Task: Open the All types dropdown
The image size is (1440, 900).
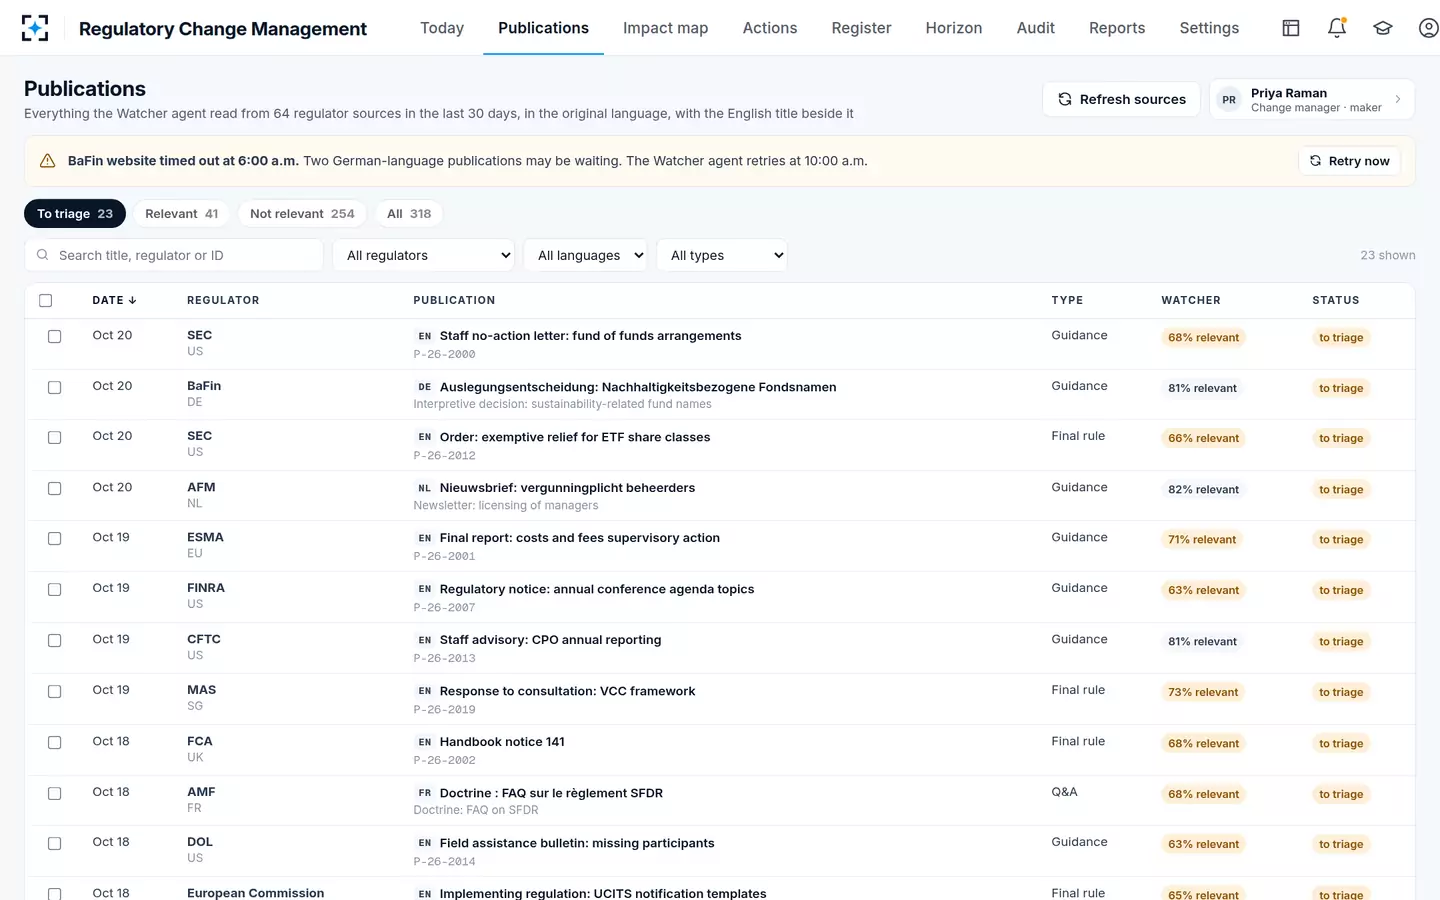Action: (x=722, y=255)
